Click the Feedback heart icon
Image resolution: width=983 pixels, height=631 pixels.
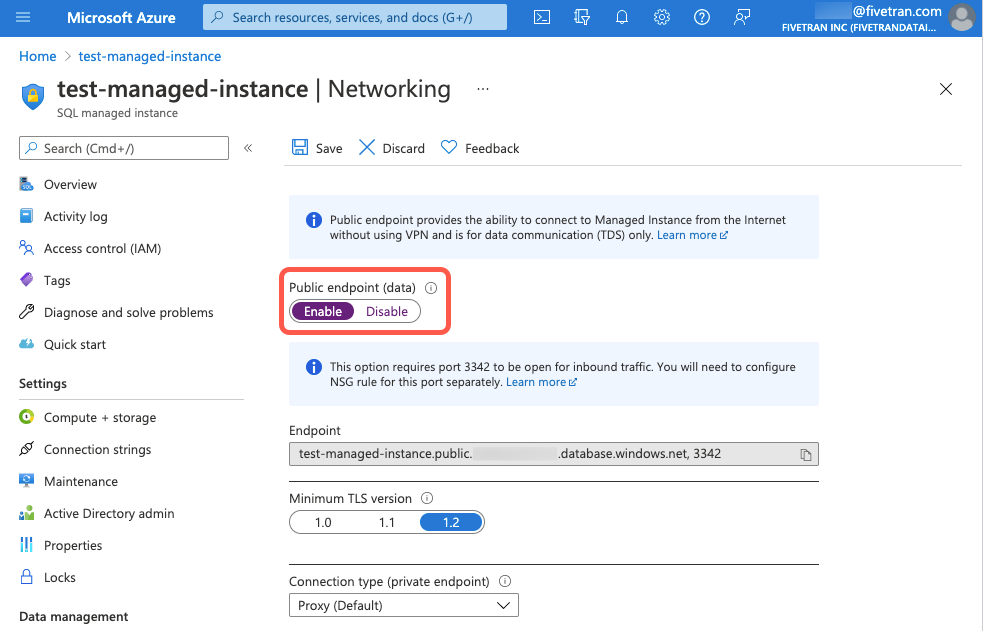click(x=449, y=148)
